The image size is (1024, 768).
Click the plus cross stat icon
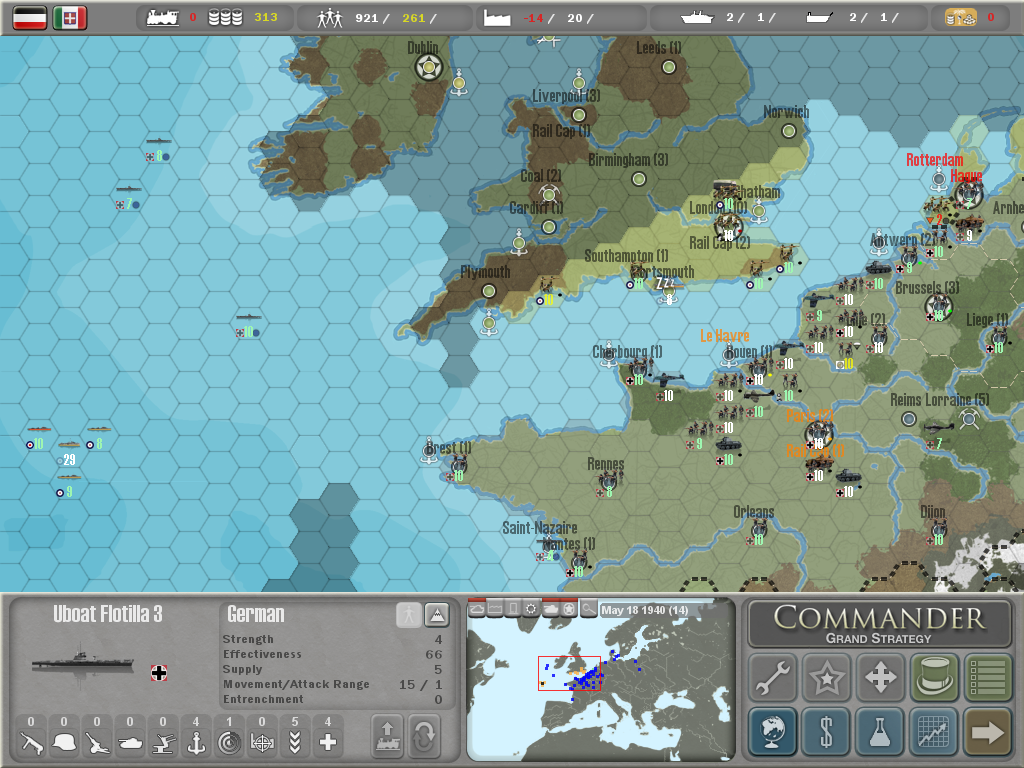tap(328, 743)
